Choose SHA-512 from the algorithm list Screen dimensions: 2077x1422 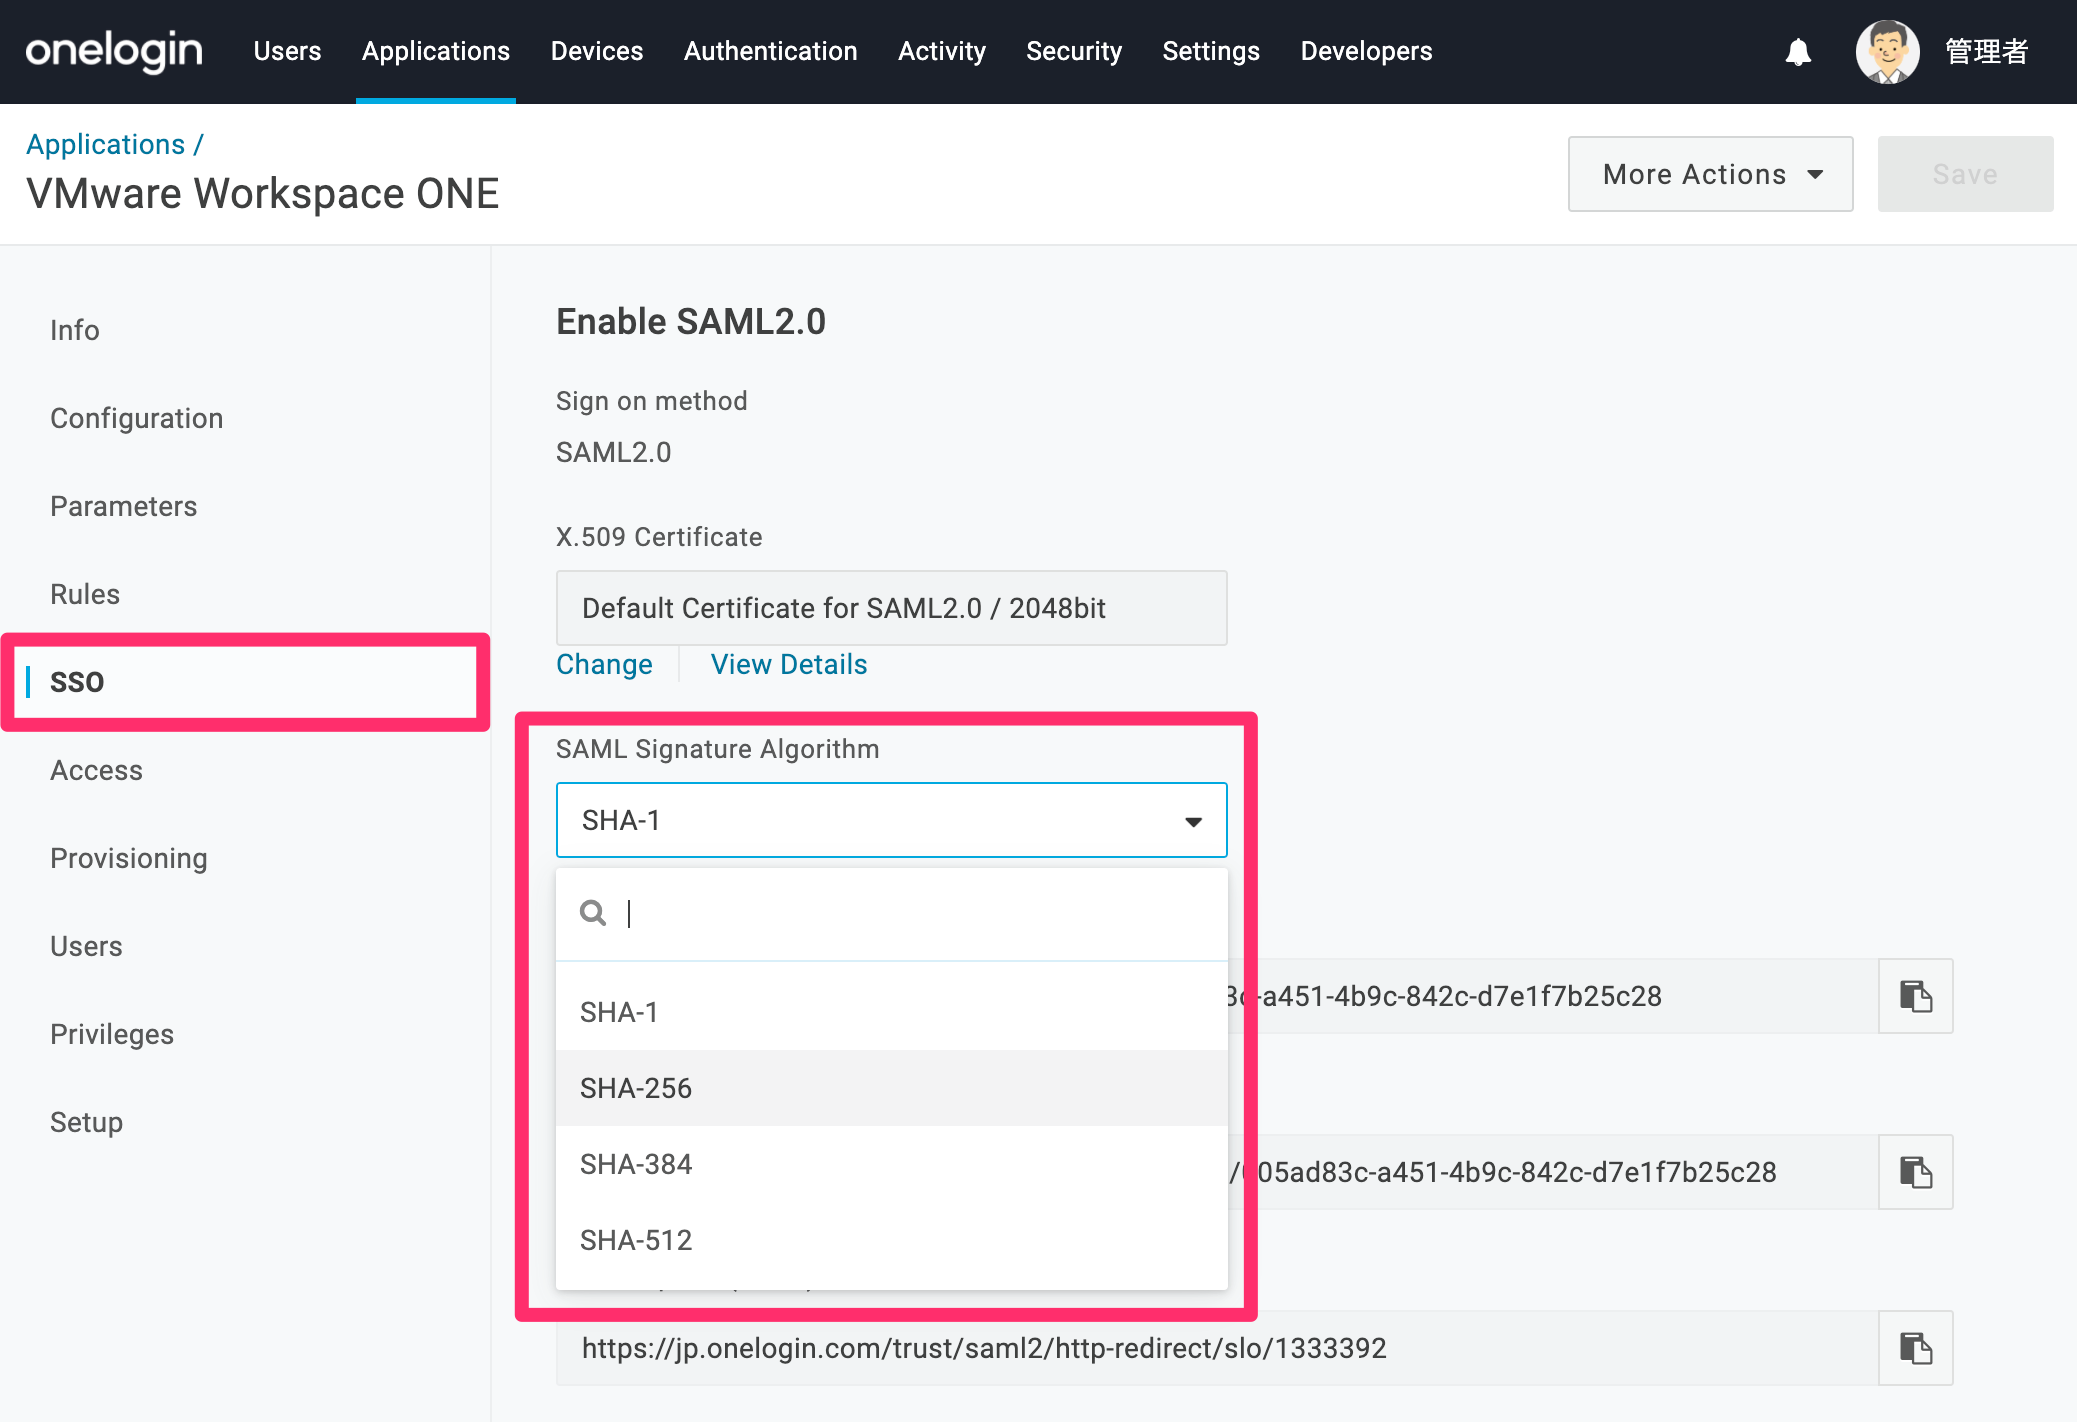click(x=891, y=1240)
